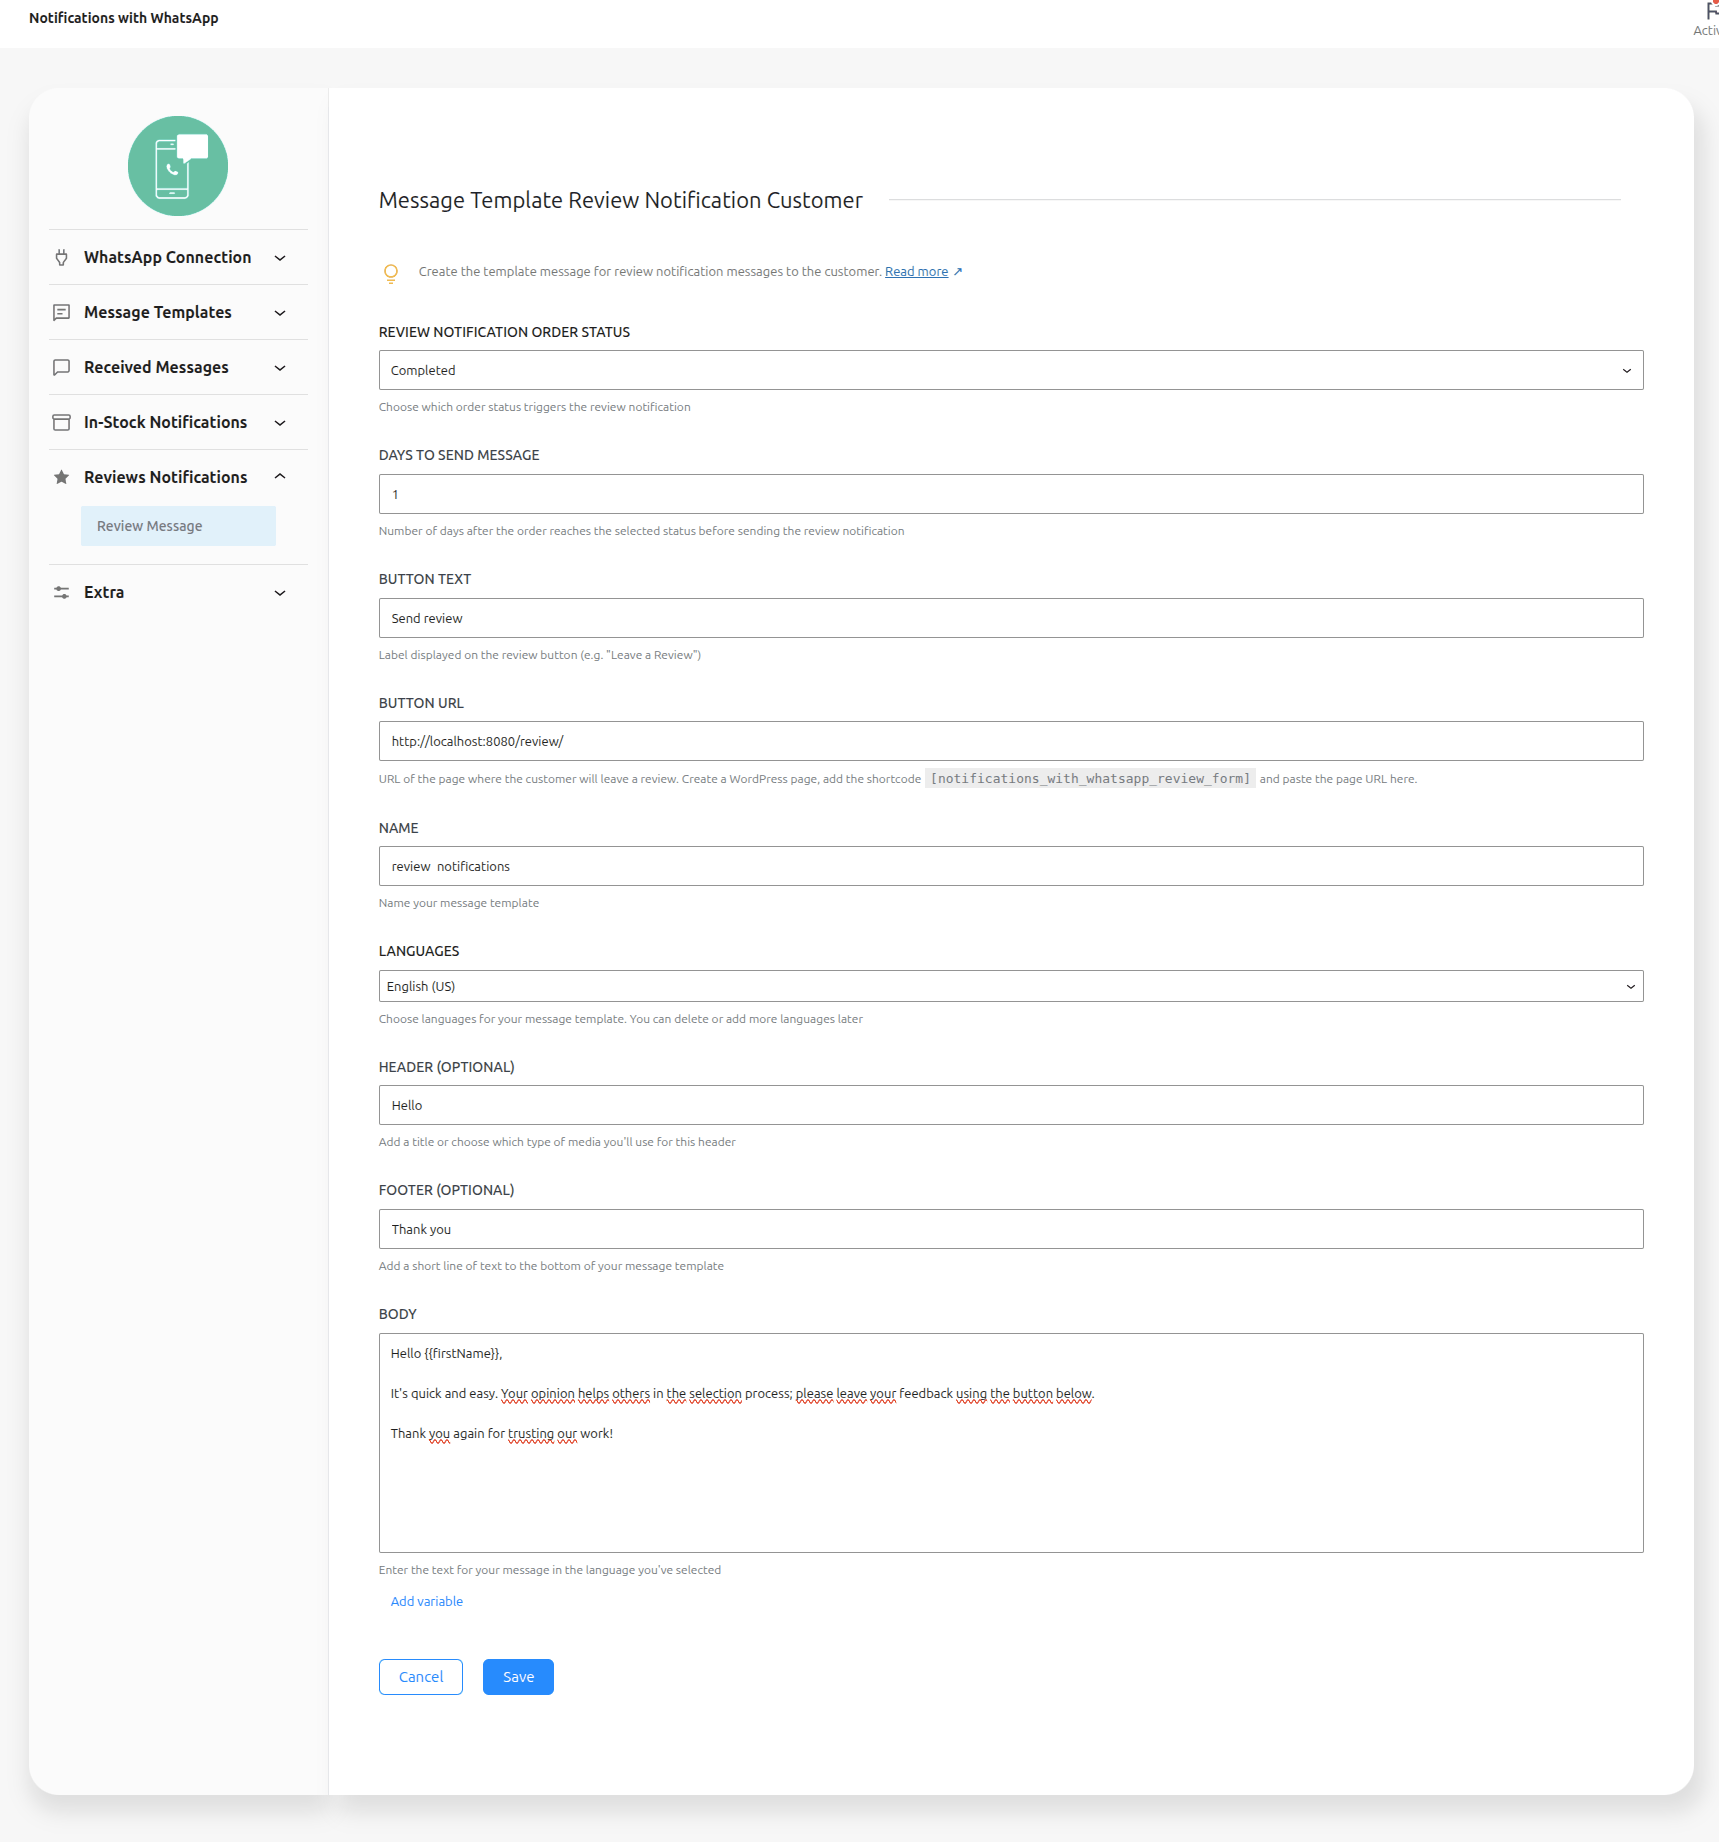Image resolution: width=1719 pixels, height=1842 pixels.
Task: Click the plug icon beside WhatsApp Connection
Action: click(x=62, y=258)
